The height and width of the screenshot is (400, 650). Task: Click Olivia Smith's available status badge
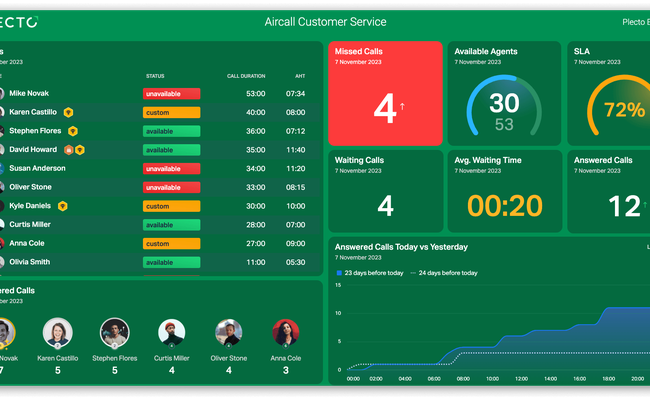point(172,262)
